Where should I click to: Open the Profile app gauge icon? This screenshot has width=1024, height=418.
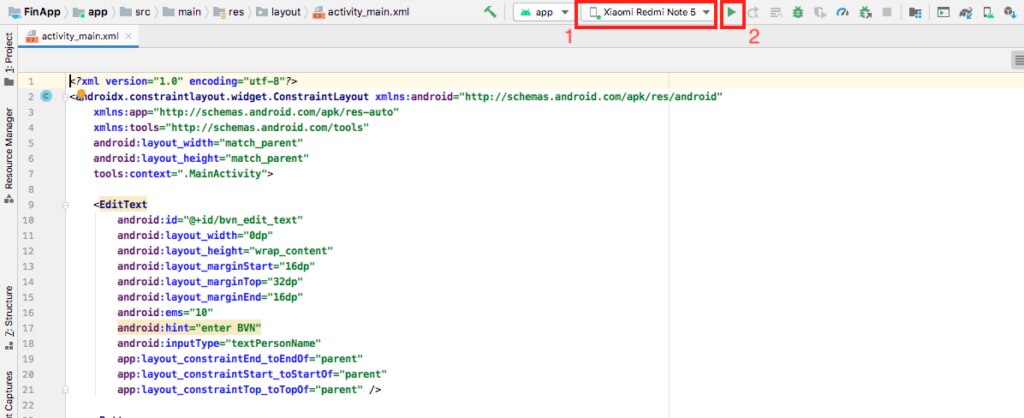click(x=842, y=12)
